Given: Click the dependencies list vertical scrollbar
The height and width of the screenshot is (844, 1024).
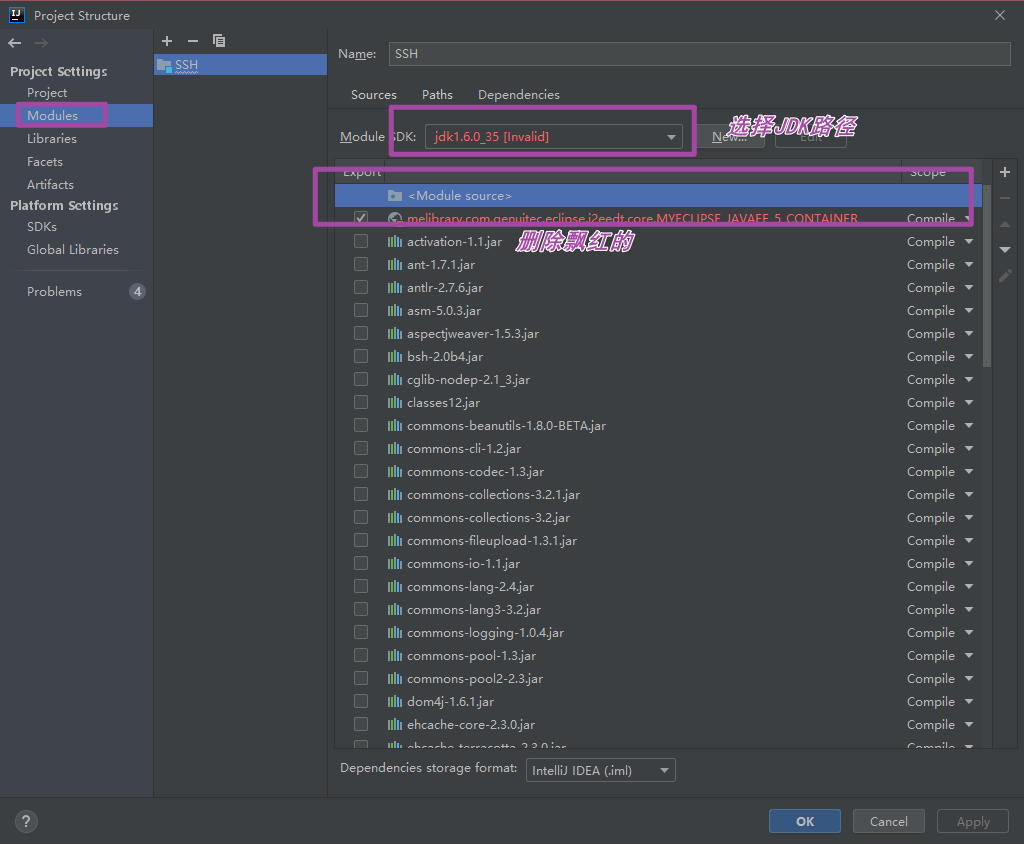Looking at the screenshot, I should pos(987,274).
